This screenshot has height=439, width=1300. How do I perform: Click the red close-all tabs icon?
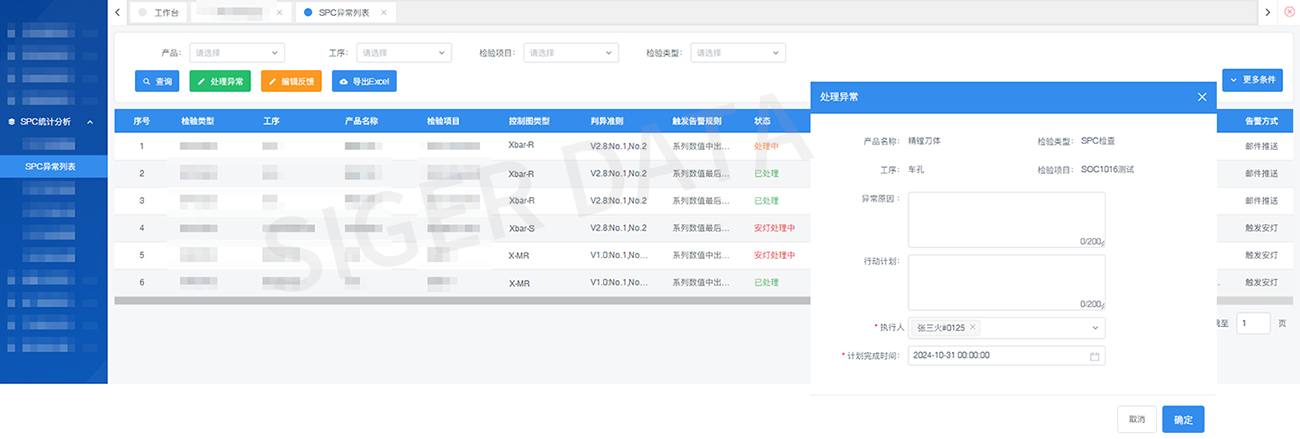[1289, 12]
